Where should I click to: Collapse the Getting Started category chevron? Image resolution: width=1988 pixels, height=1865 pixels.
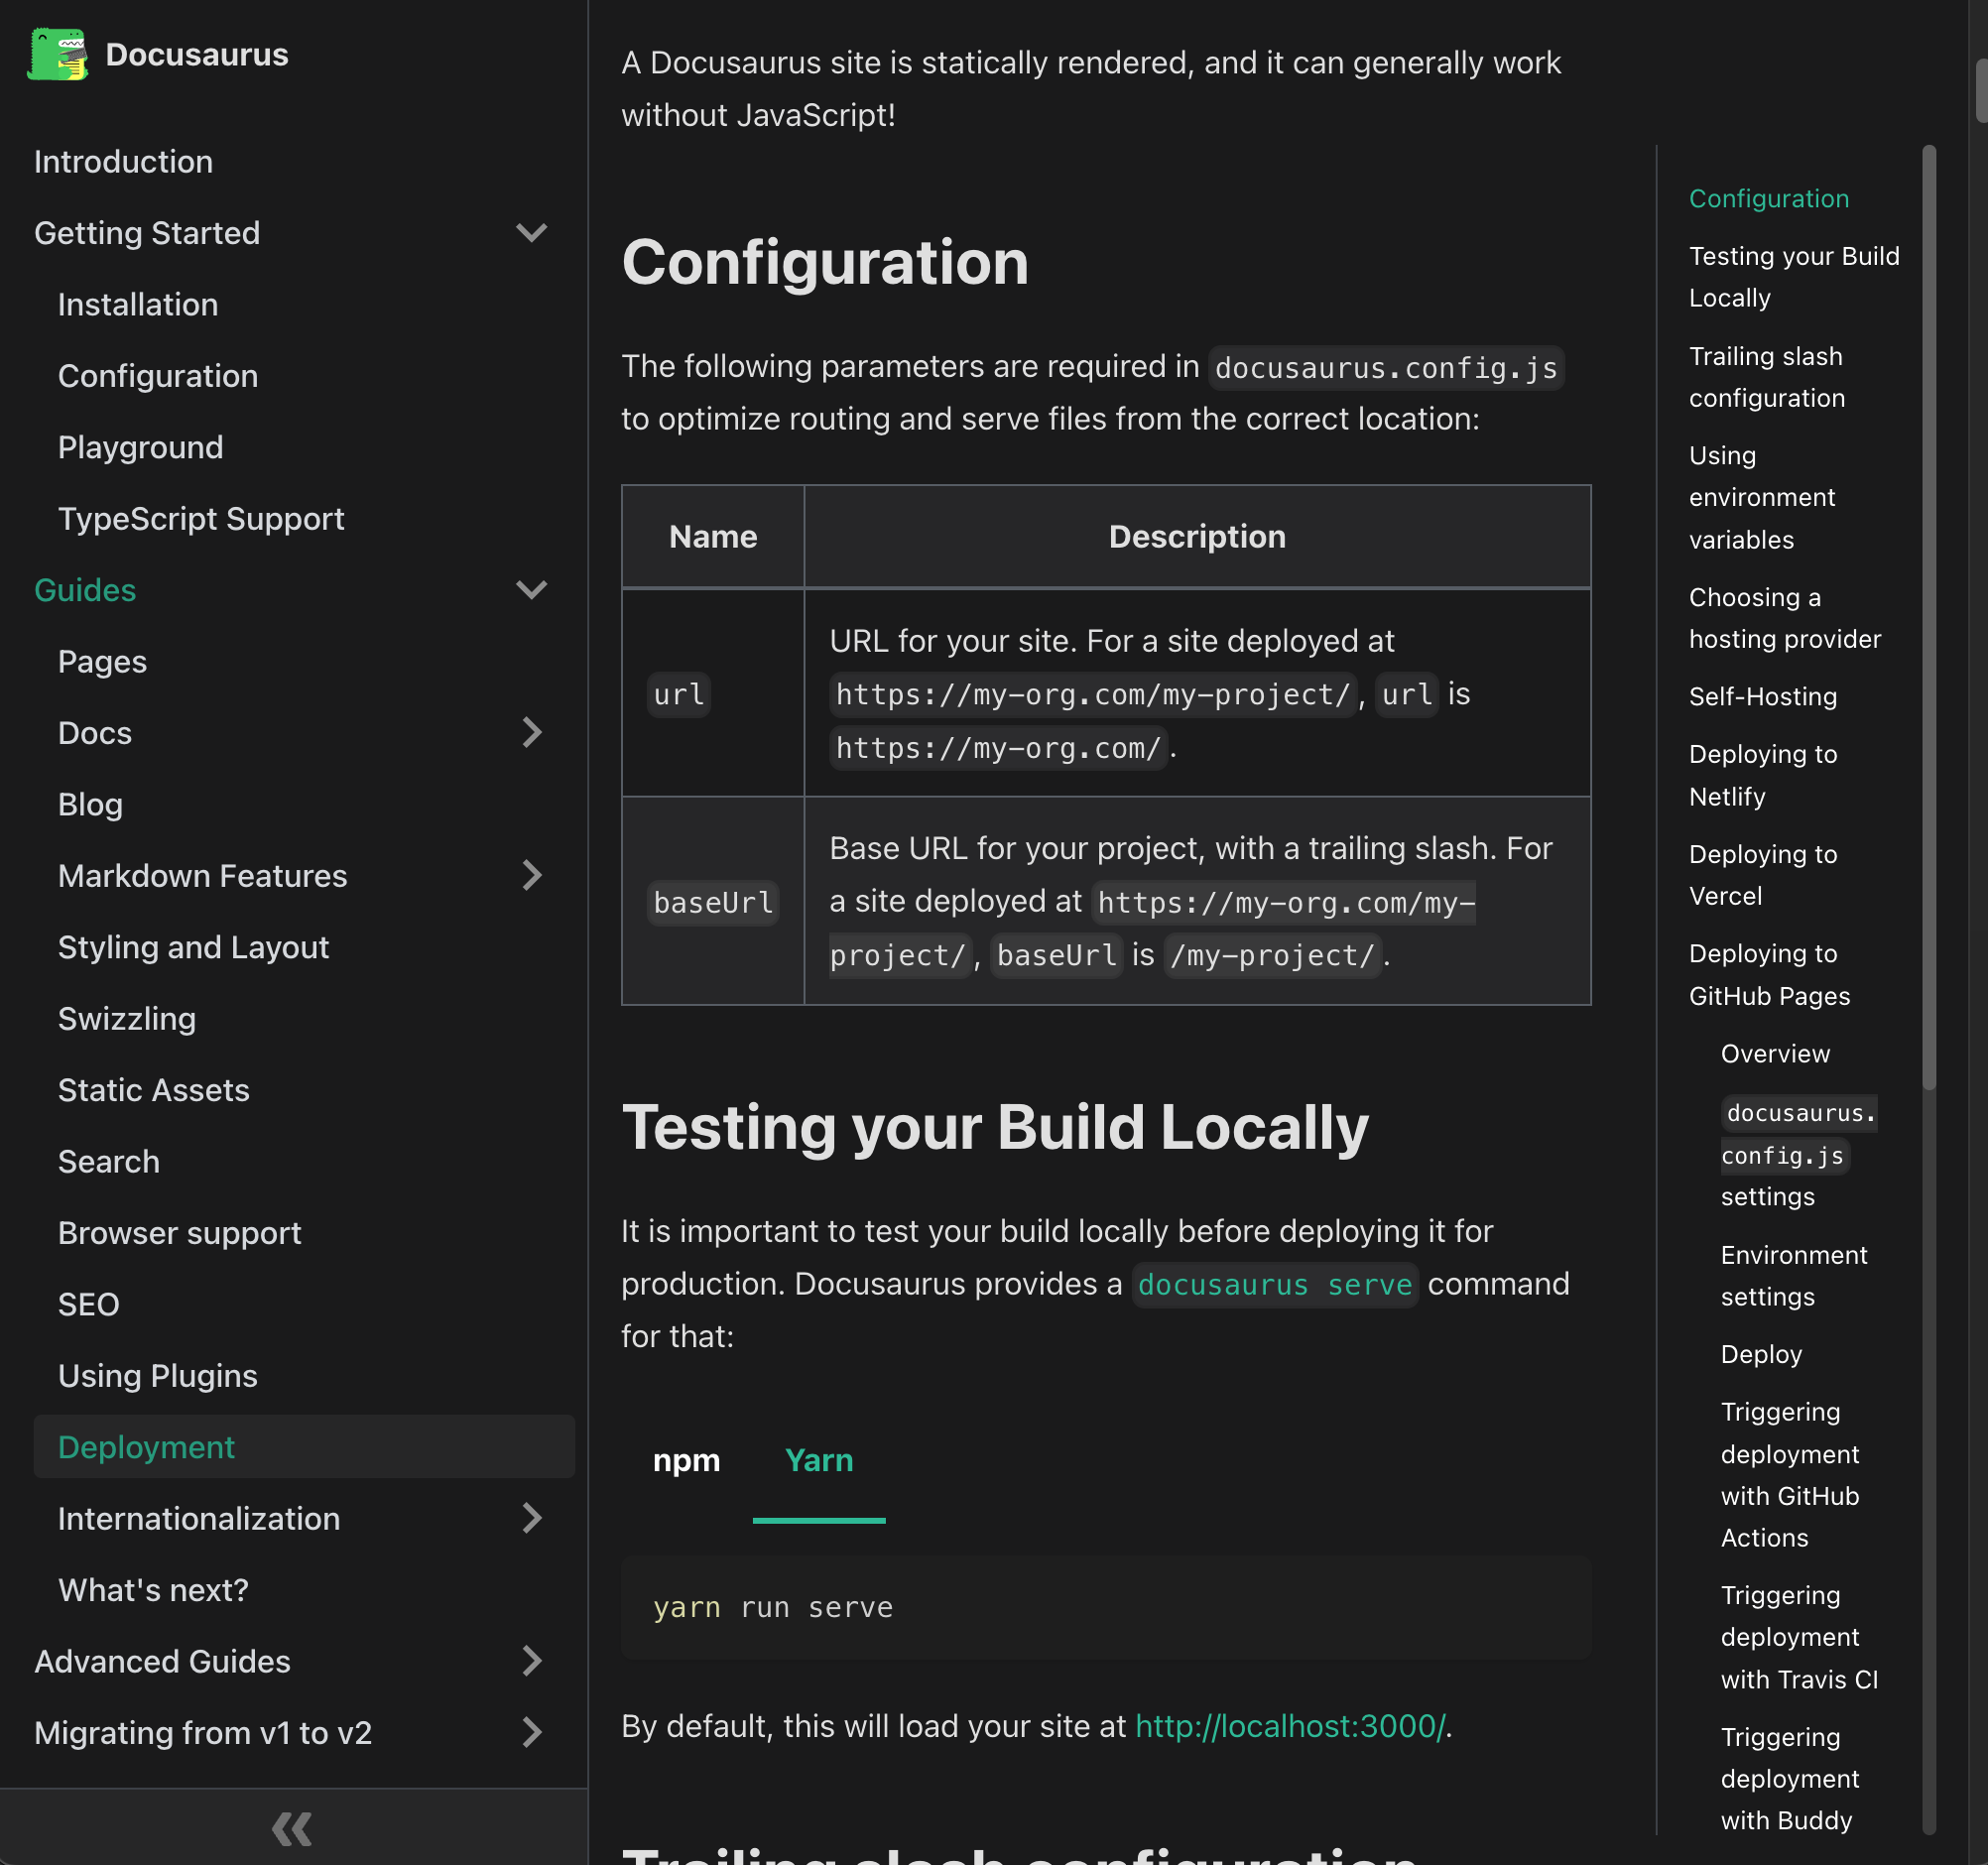(x=531, y=233)
